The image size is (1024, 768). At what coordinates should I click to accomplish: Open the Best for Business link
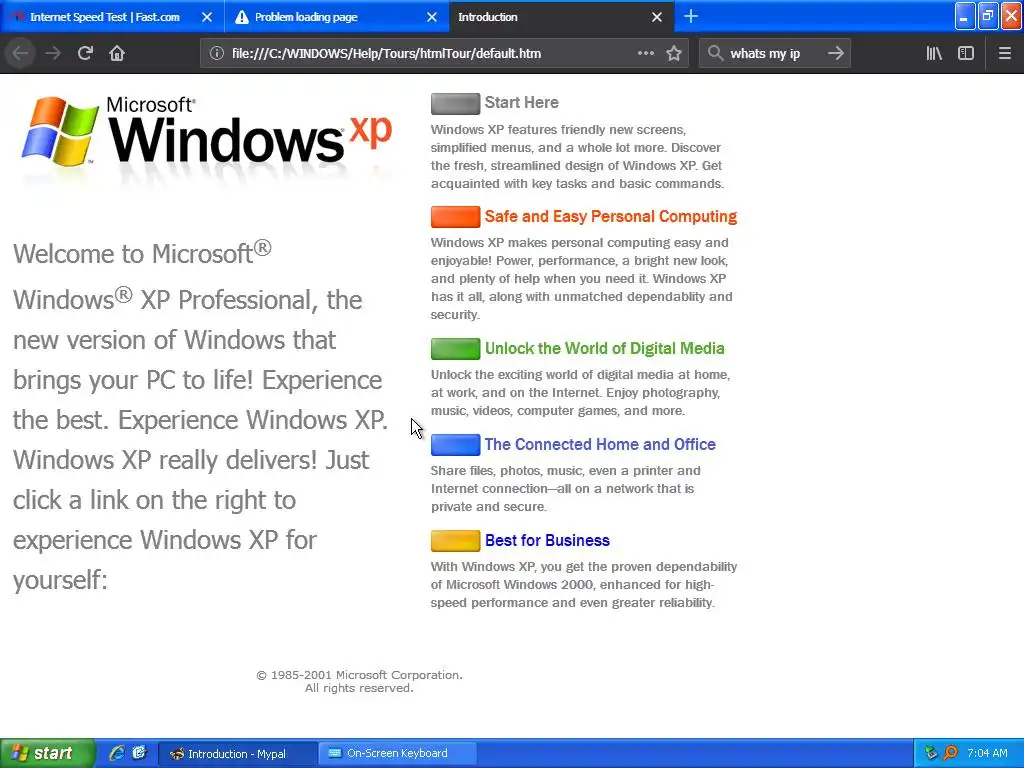[547, 540]
